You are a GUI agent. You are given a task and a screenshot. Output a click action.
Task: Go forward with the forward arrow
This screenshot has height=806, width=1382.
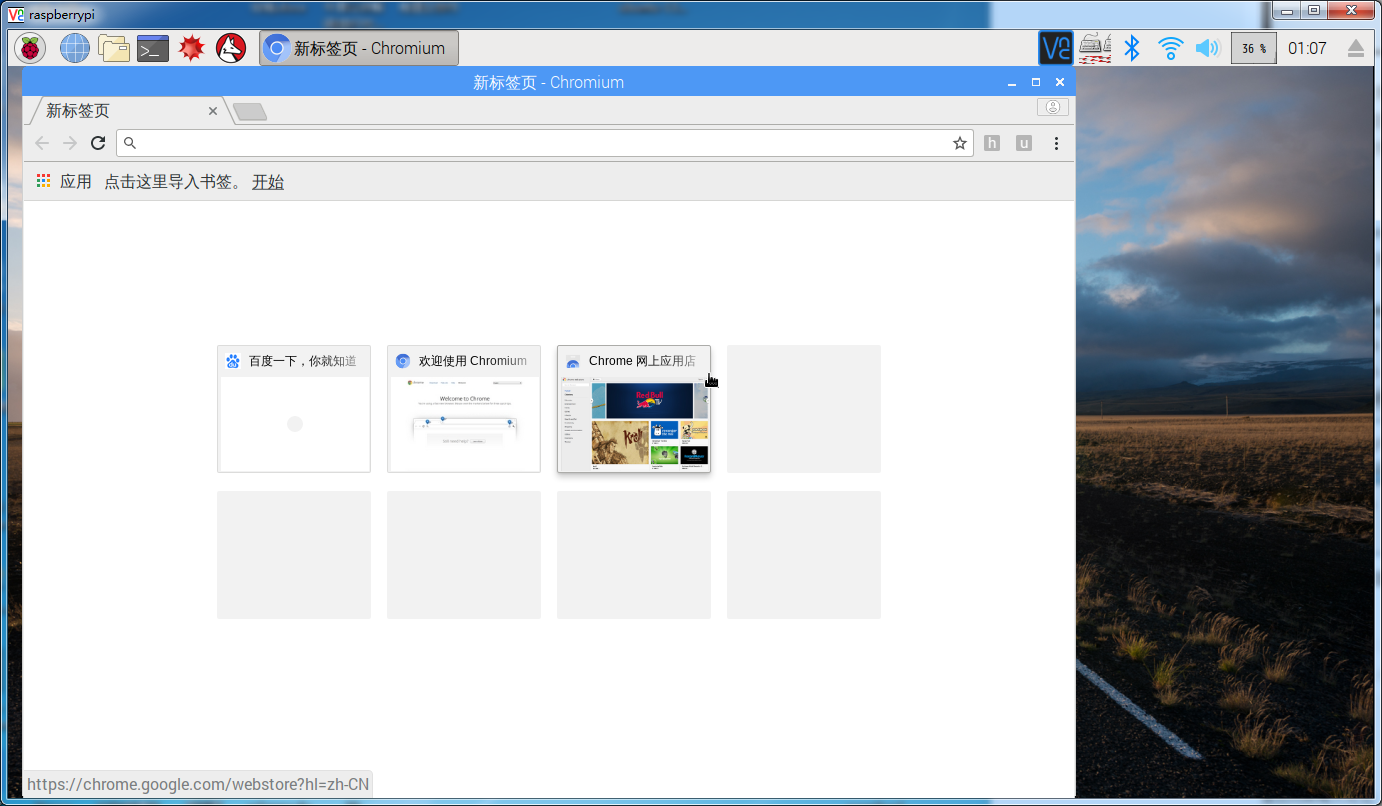point(70,143)
